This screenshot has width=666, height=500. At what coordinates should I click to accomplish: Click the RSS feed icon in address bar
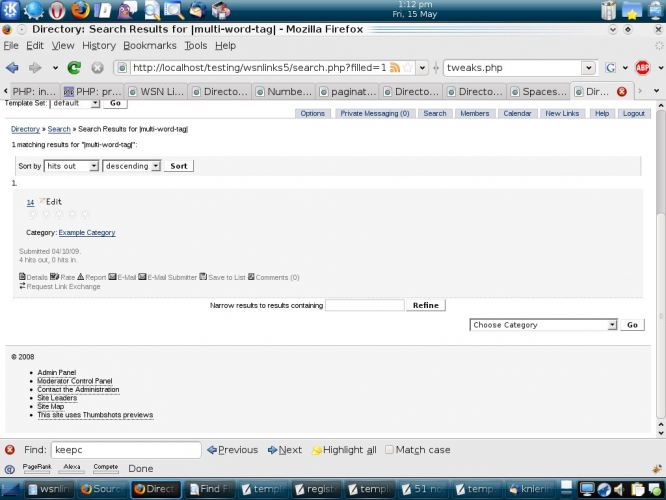395,68
